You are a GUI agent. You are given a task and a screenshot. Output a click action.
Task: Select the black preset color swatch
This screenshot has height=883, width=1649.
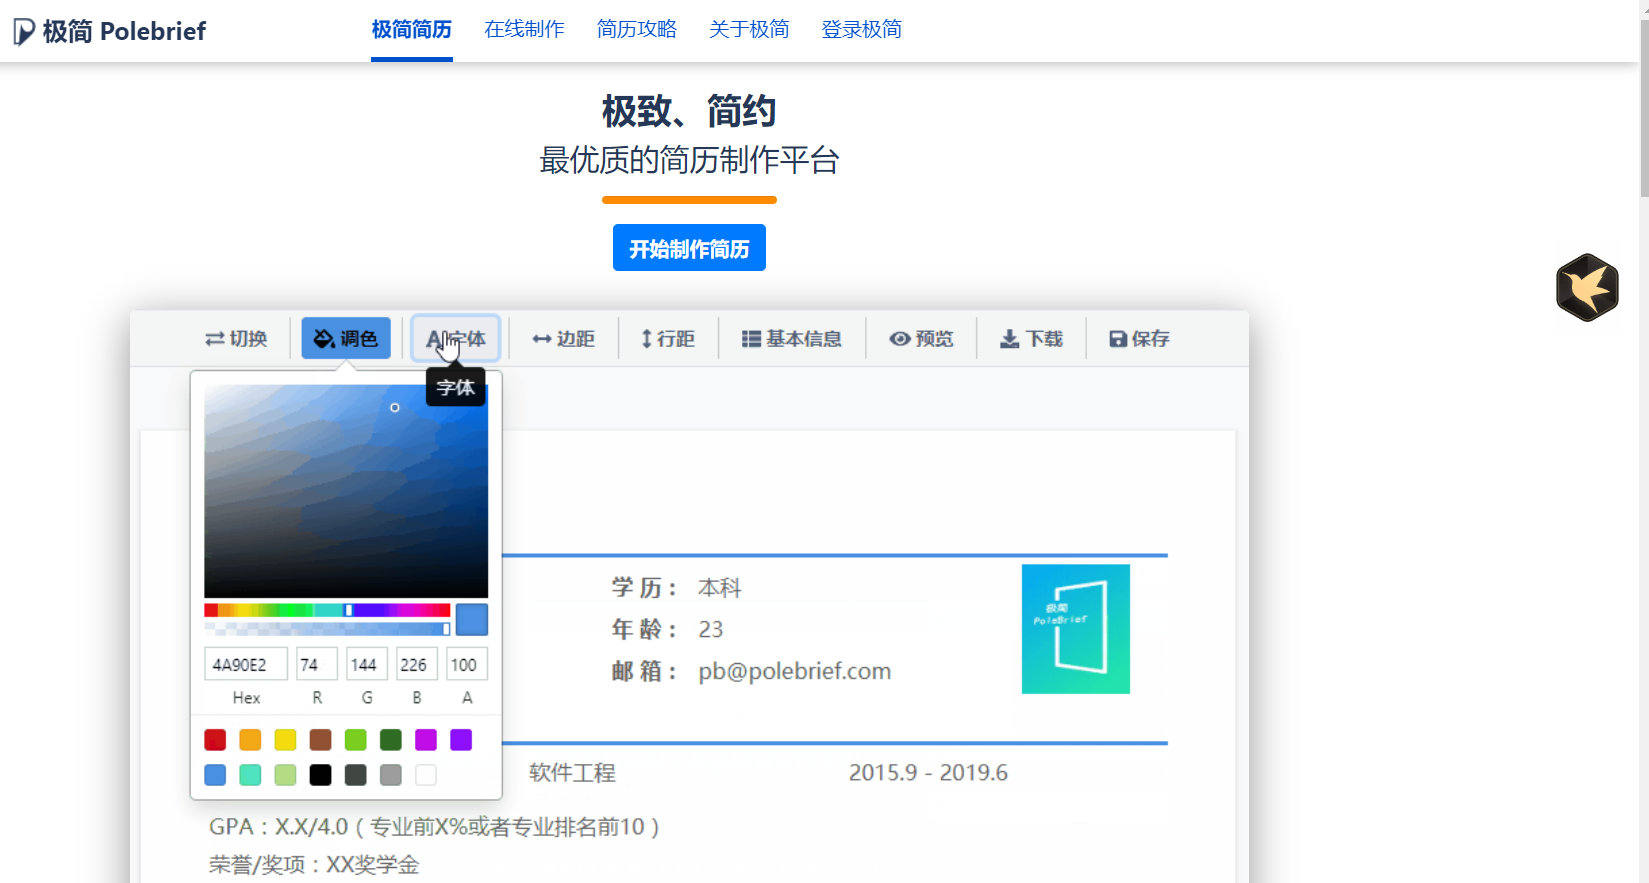(320, 775)
